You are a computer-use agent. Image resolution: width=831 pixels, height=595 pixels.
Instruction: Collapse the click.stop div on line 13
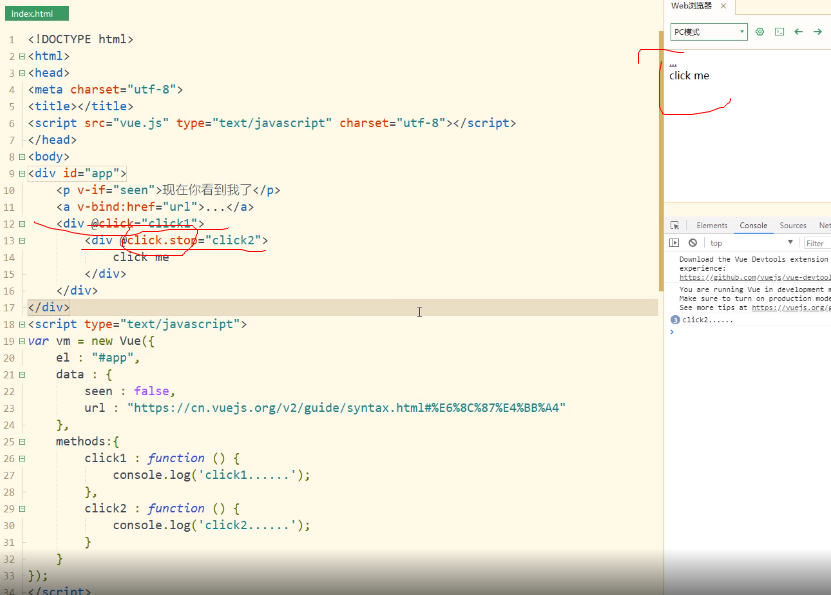(x=22, y=241)
